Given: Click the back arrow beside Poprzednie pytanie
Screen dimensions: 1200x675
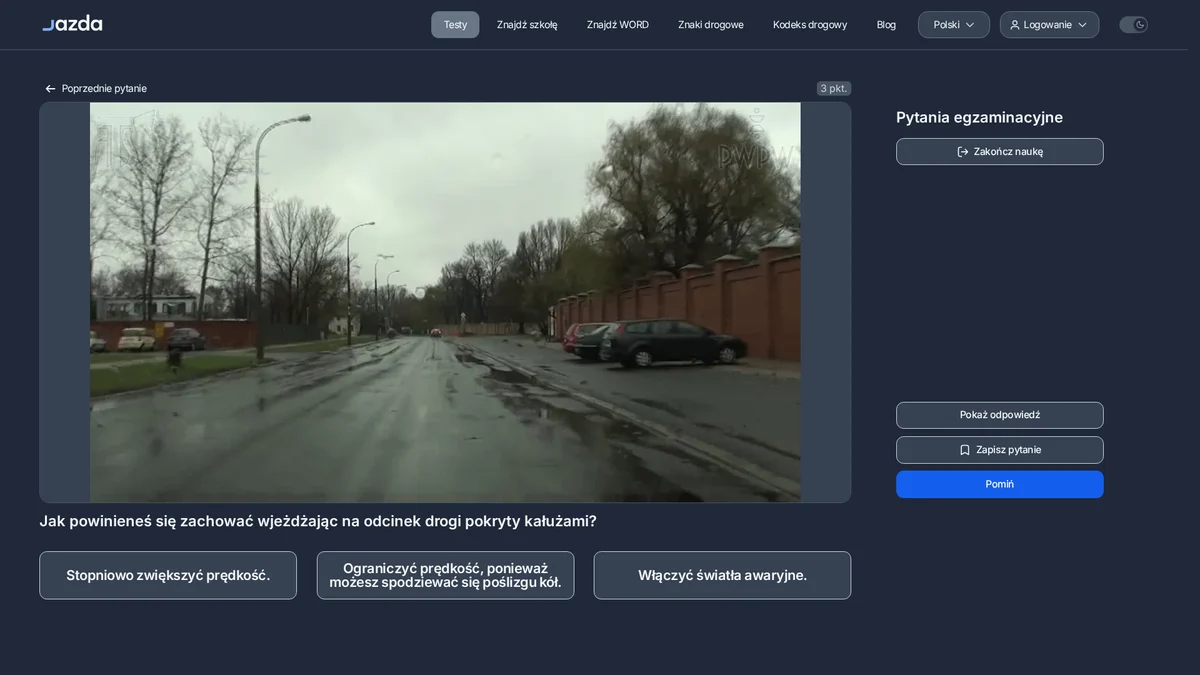Looking at the screenshot, I should point(50,89).
